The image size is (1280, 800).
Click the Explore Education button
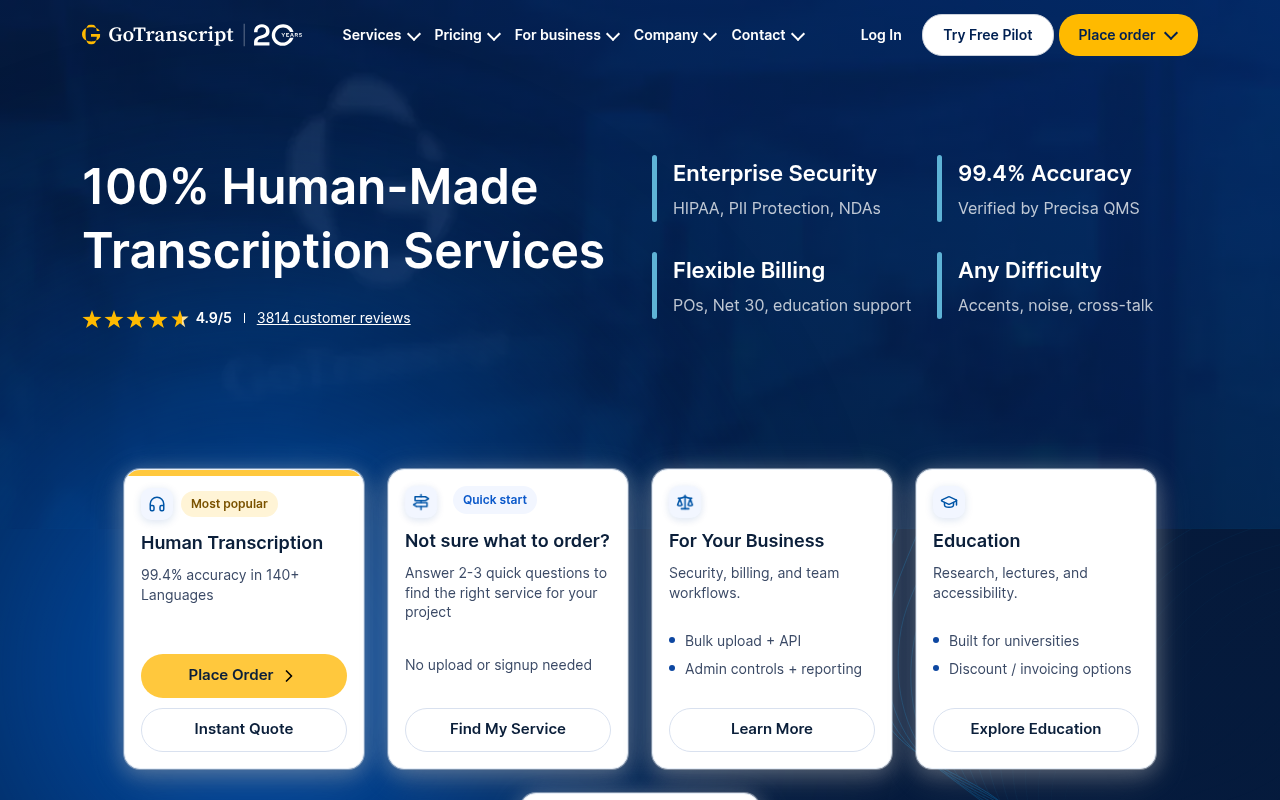pos(1036,730)
